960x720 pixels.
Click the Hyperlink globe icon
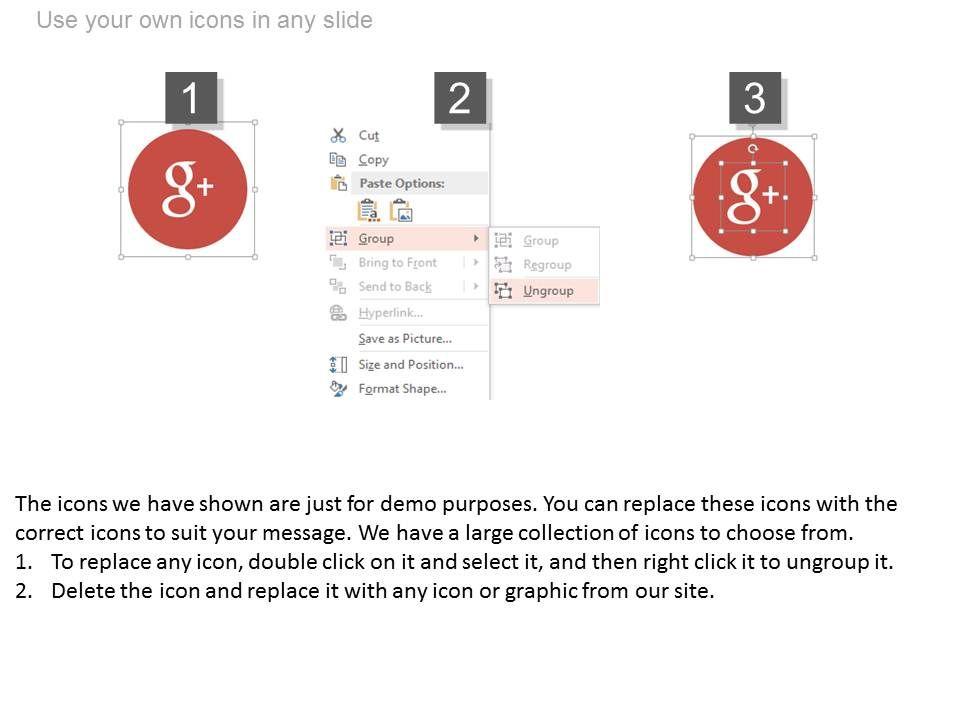(338, 313)
